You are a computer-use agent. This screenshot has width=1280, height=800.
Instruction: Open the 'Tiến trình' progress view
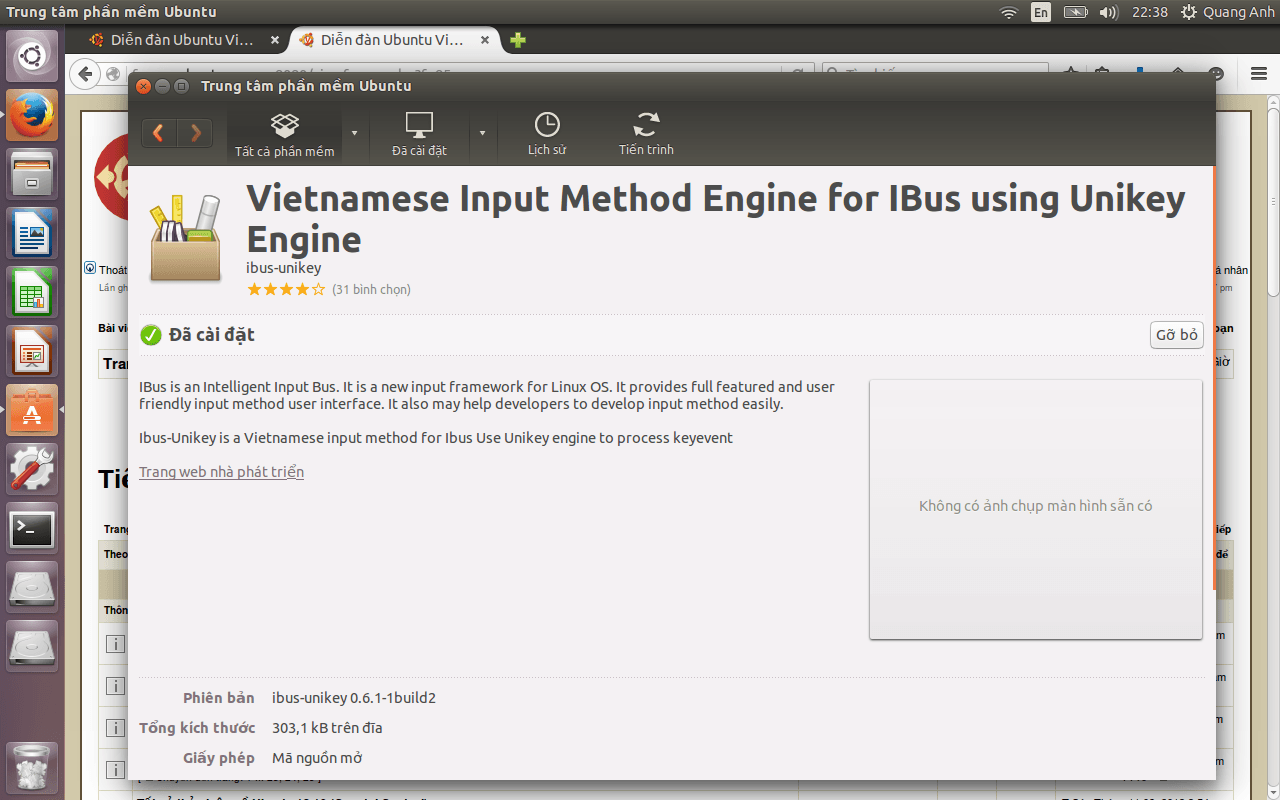click(646, 135)
